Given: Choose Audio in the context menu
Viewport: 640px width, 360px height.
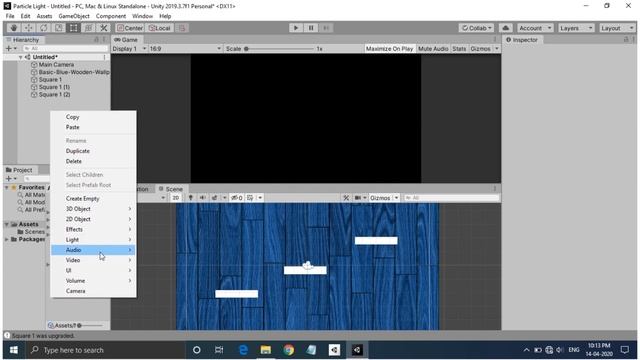Looking at the screenshot, I should [93, 250].
